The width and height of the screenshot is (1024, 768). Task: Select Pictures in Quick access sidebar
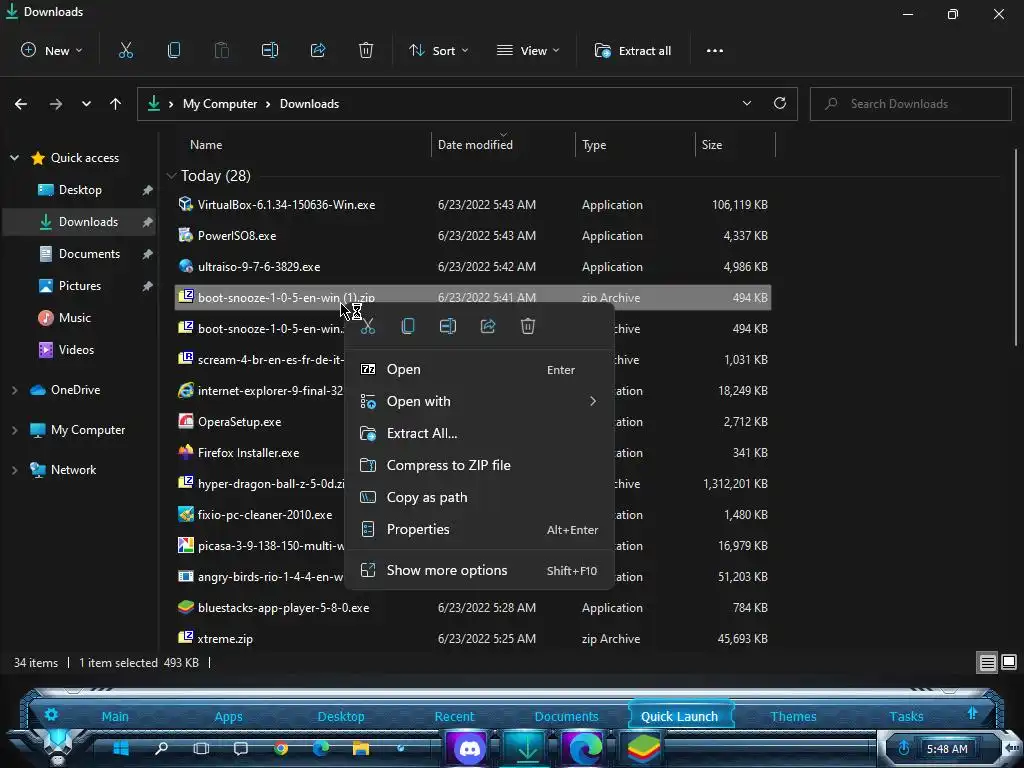click(x=79, y=286)
